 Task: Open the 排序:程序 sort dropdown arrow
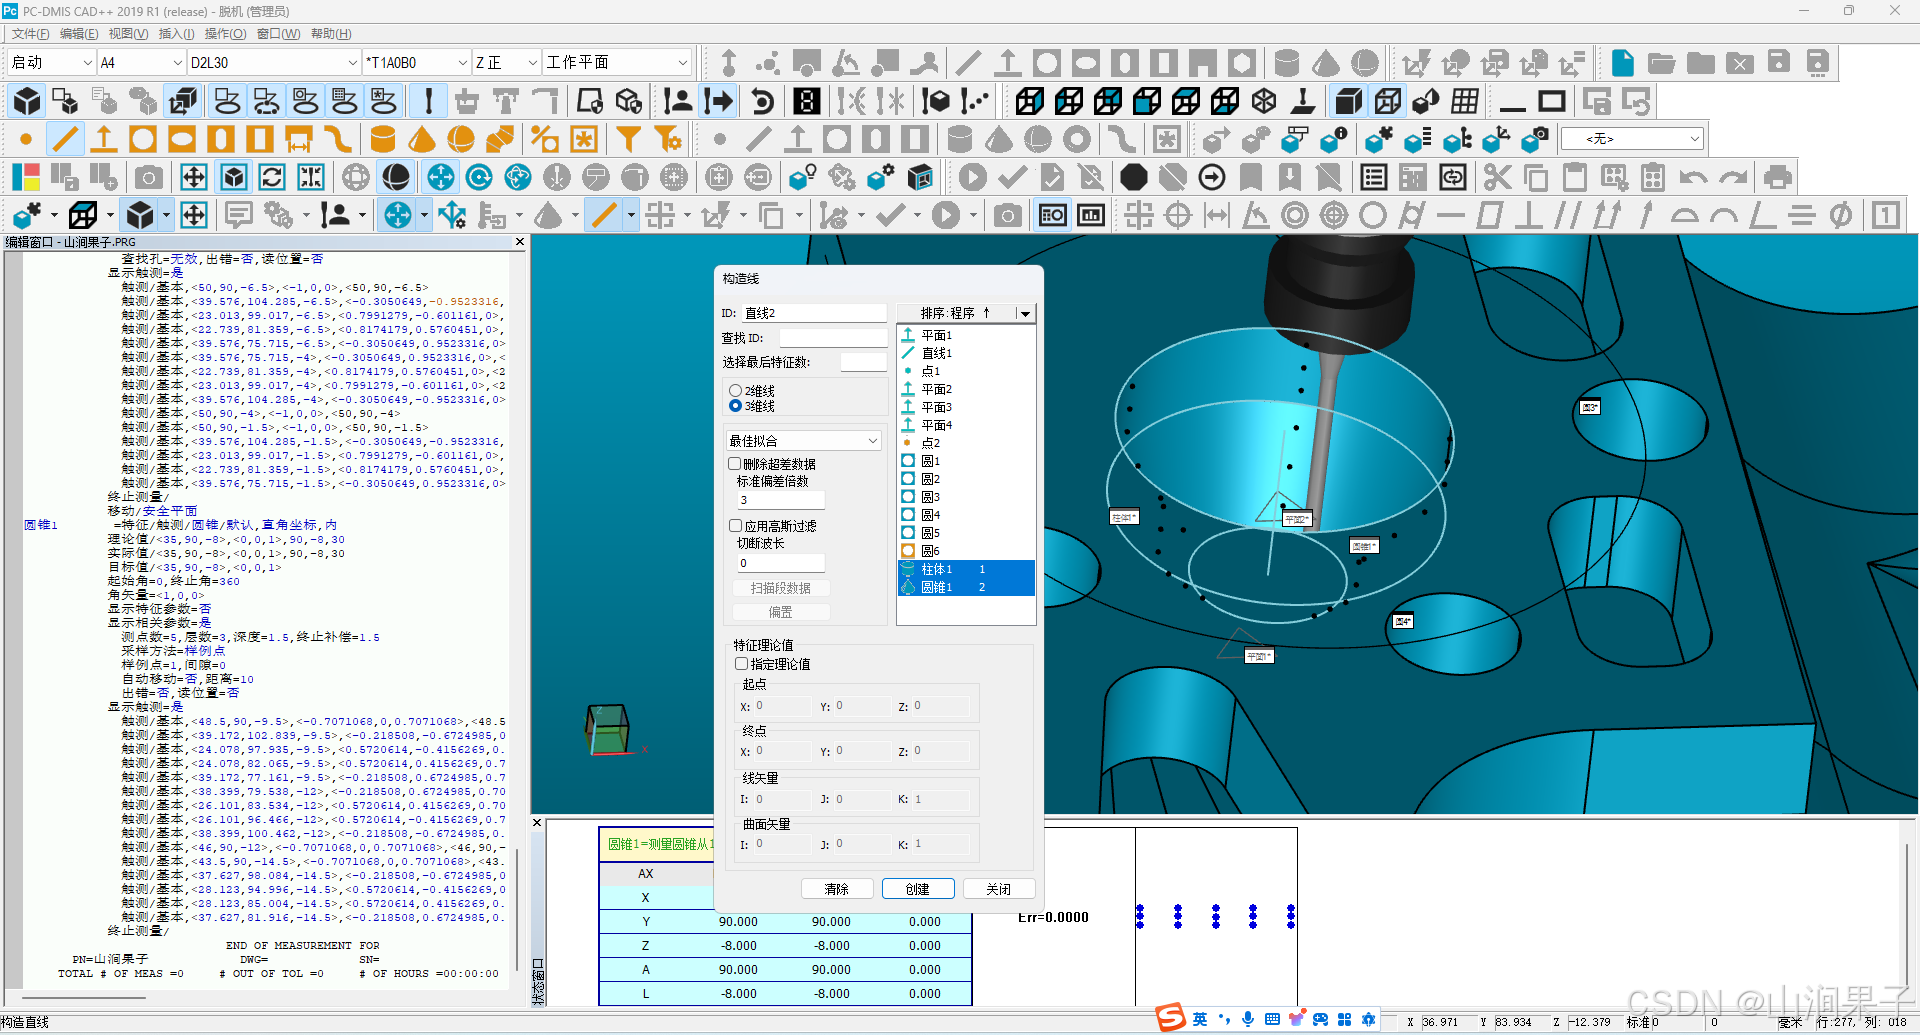(1025, 313)
